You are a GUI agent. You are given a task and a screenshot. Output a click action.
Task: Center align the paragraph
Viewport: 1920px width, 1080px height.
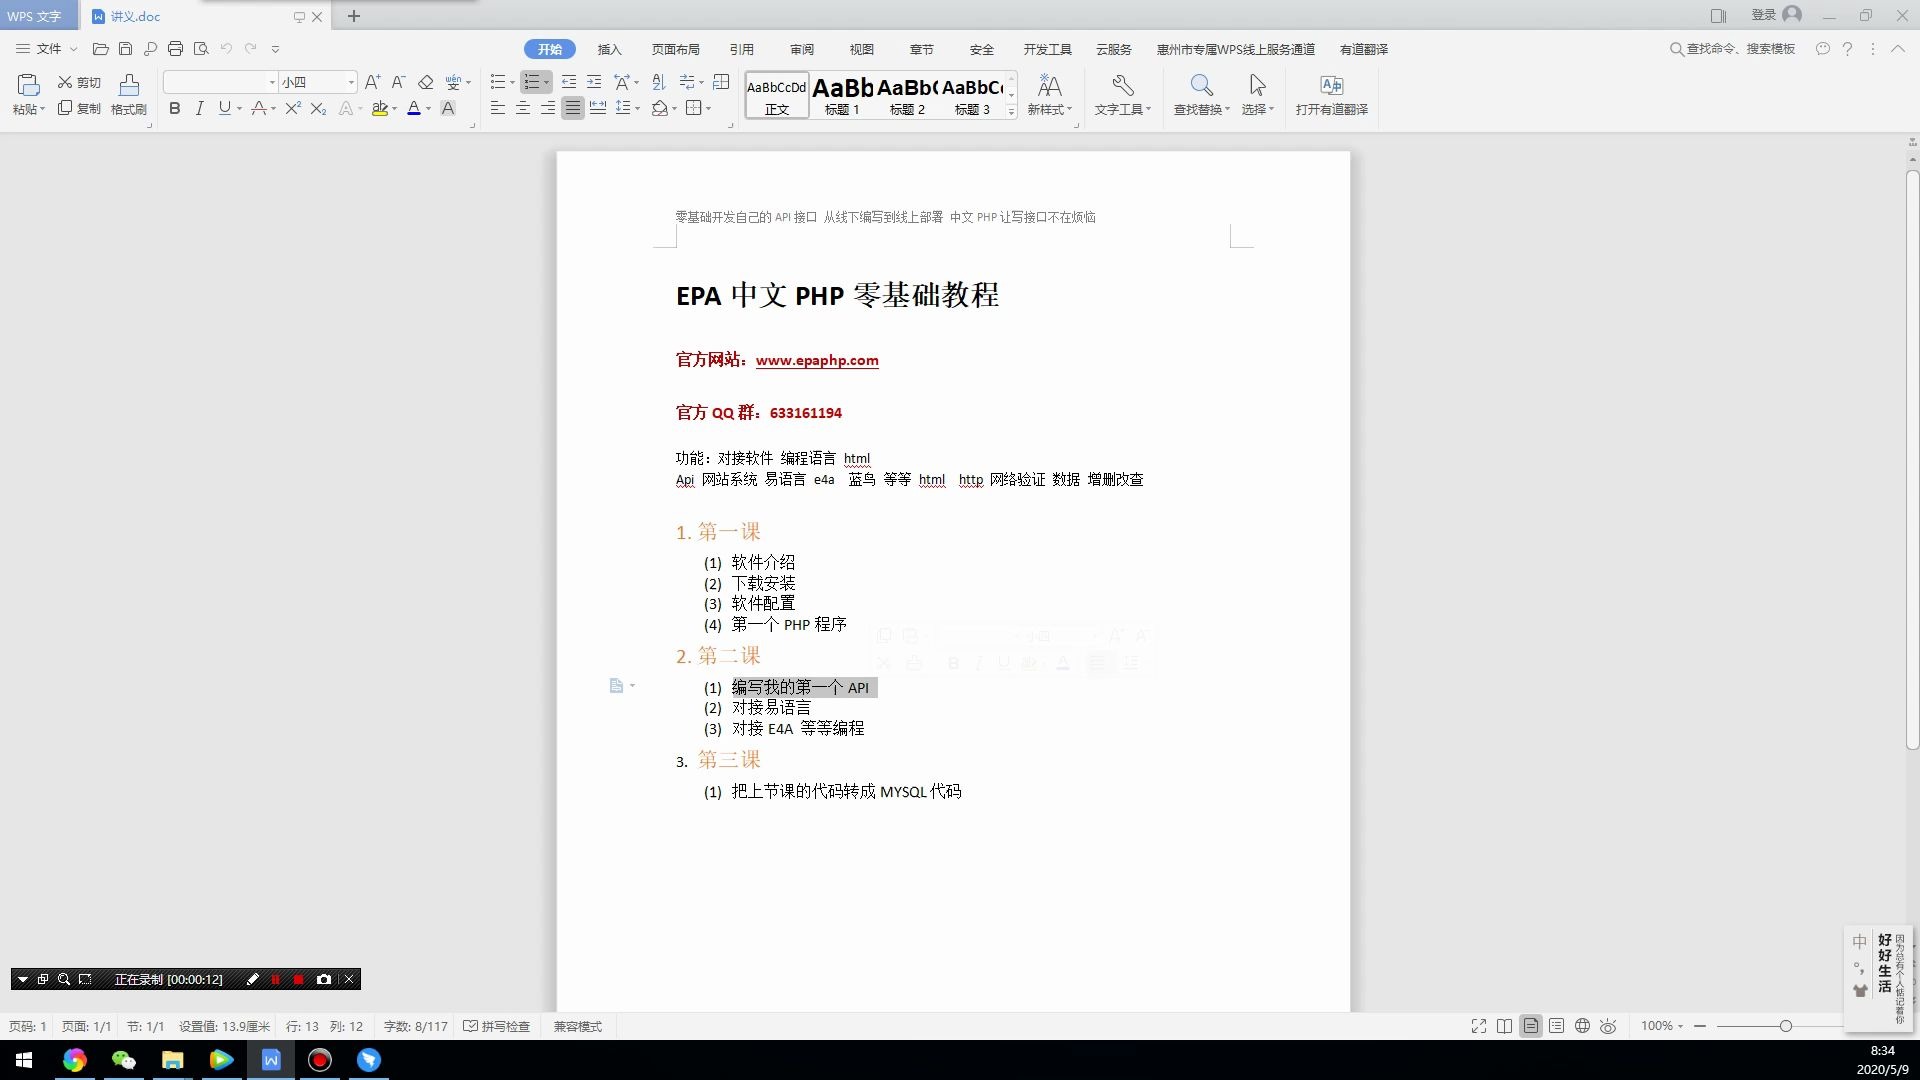pyautogui.click(x=522, y=108)
